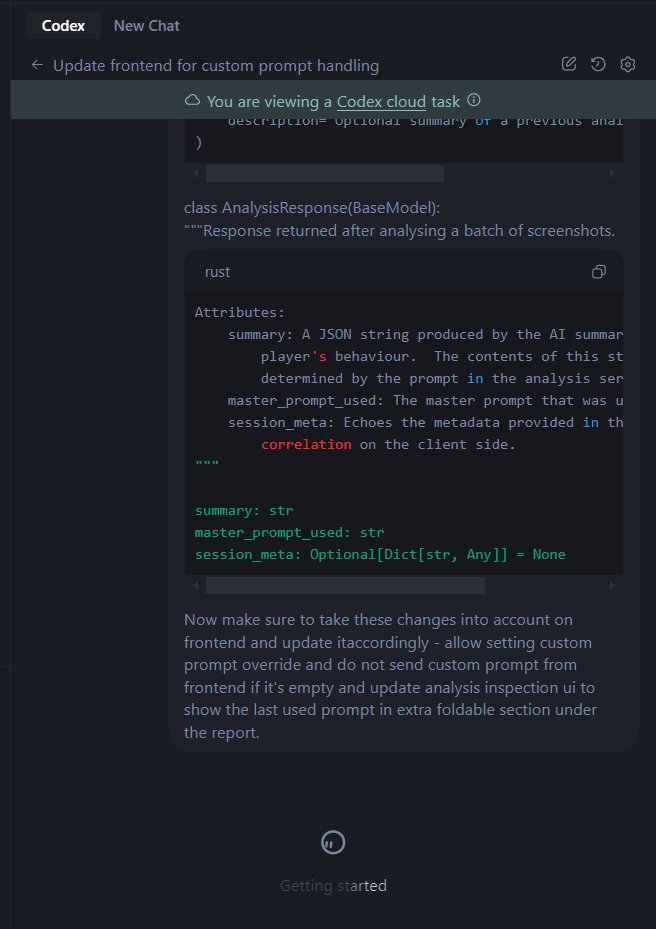Click the info icon beside 'task'

coord(474,100)
